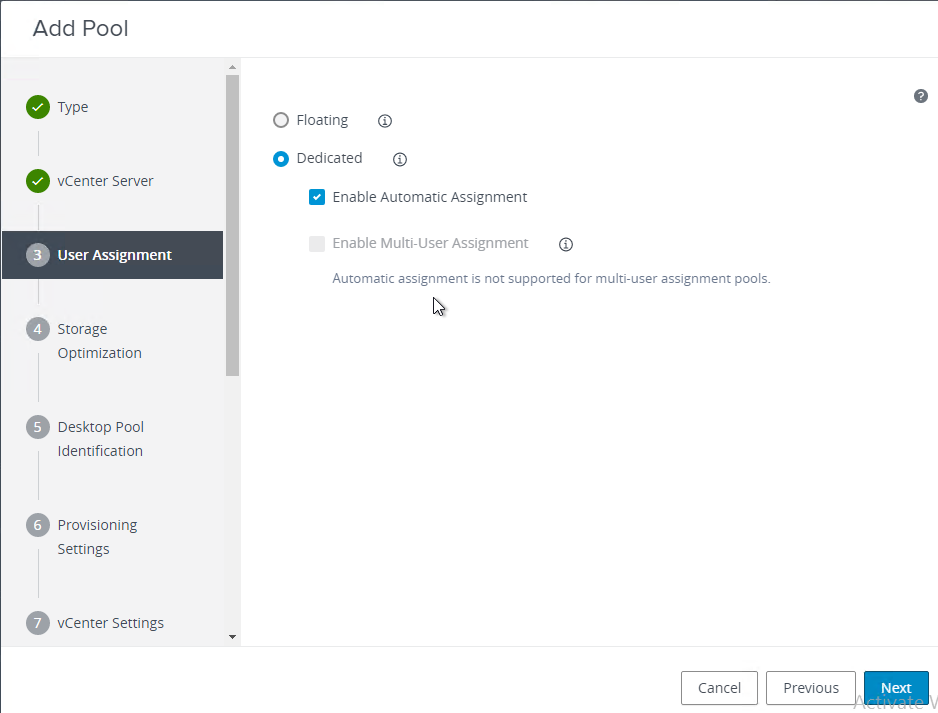The height and width of the screenshot is (713, 938).
Task: Cancel the Add Pool wizard
Action: pyautogui.click(x=719, y=688)
